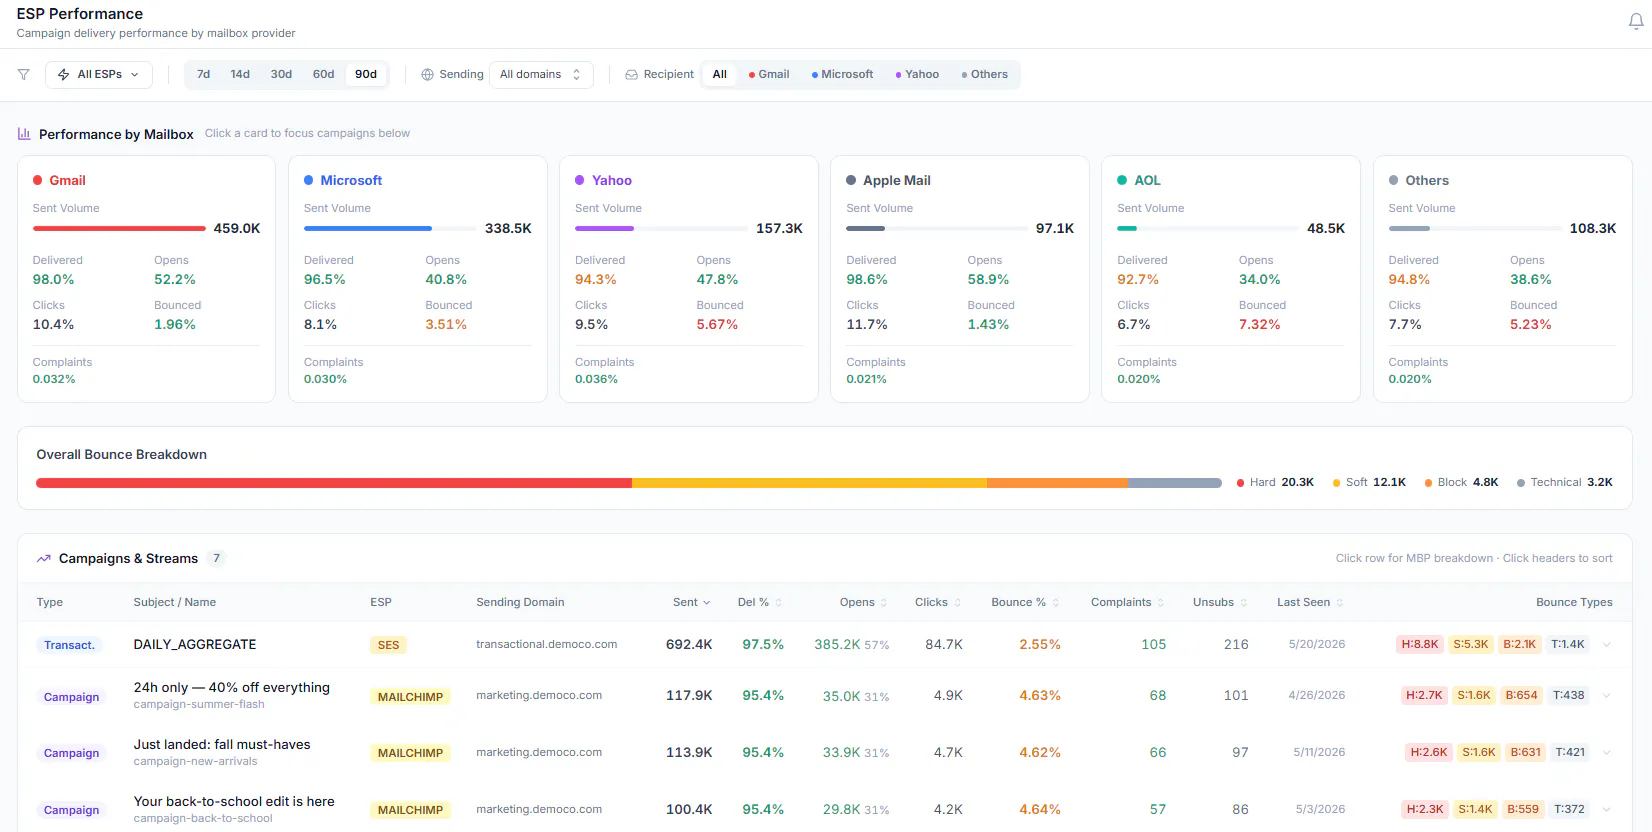
Task: Click the sort icon on Opens header
Action: [x=884, y=603]
